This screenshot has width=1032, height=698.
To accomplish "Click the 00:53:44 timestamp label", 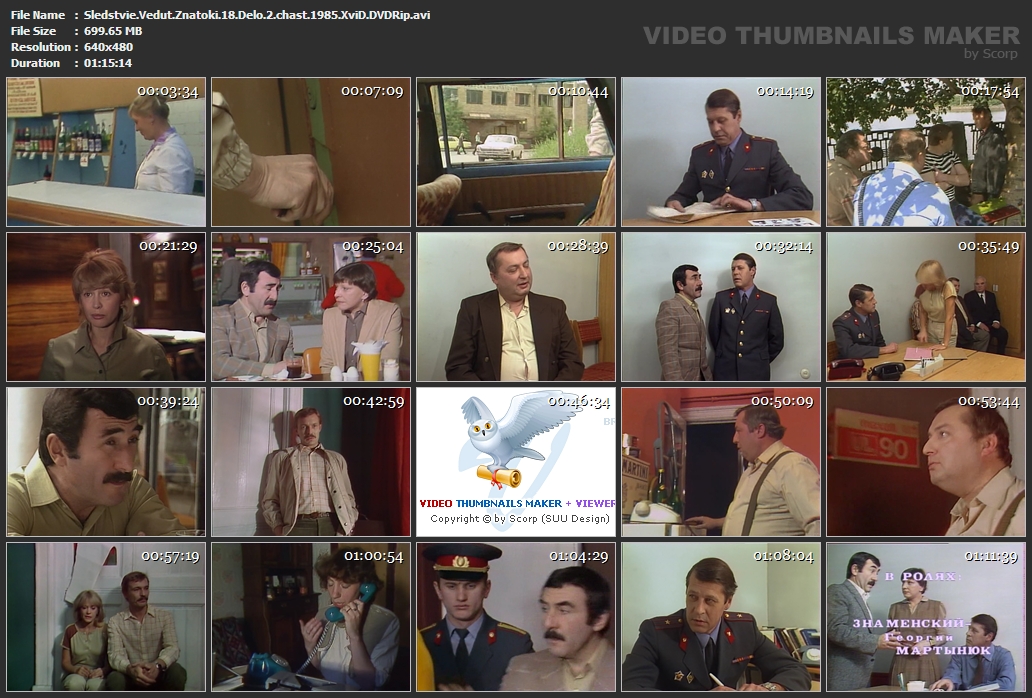I will [988, 401].
